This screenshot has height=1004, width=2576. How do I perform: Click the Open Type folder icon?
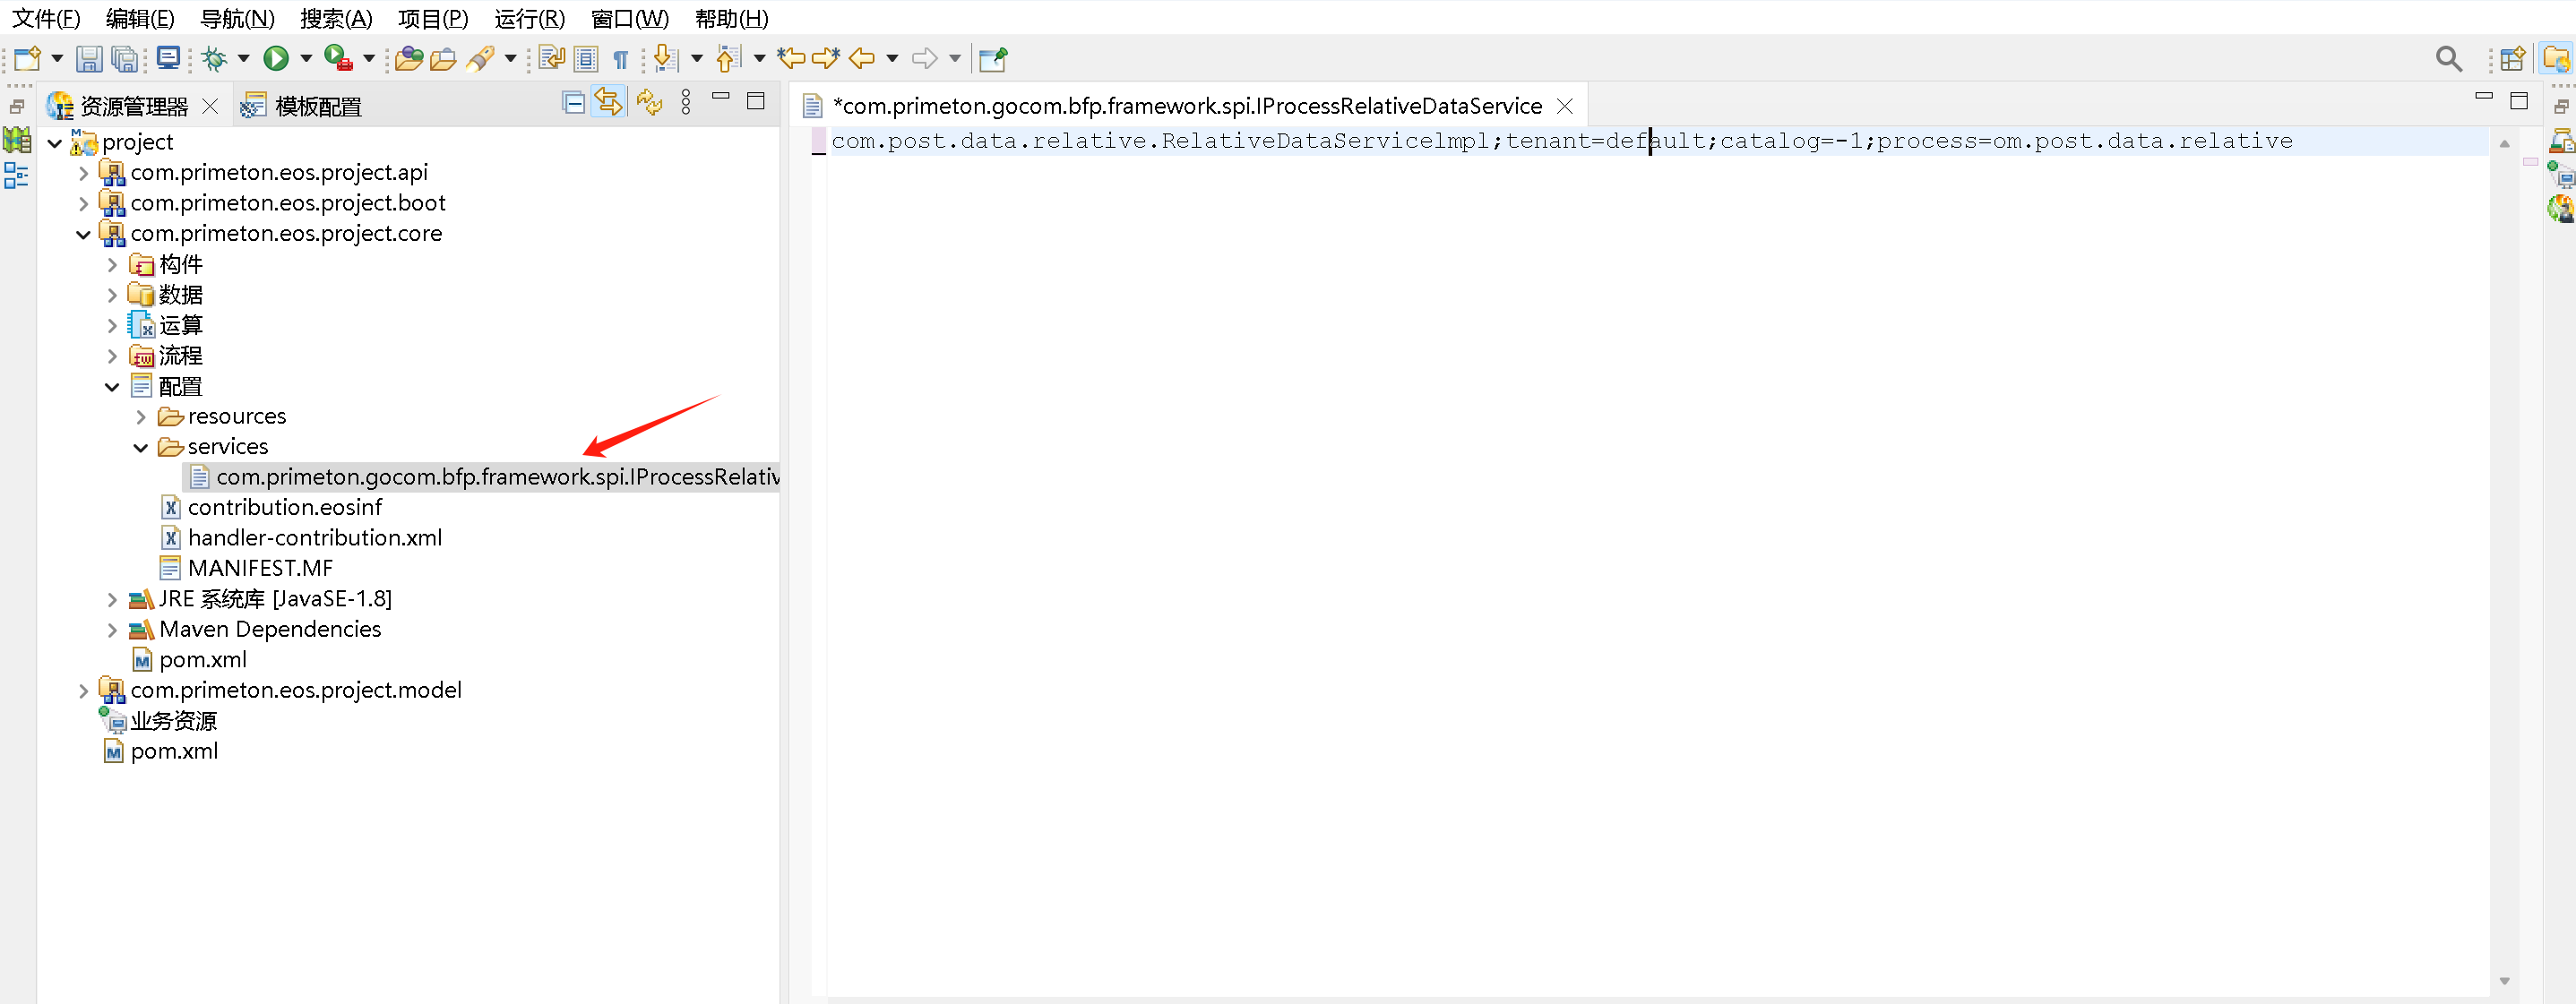pyautogui.click(x=408, y=59)
